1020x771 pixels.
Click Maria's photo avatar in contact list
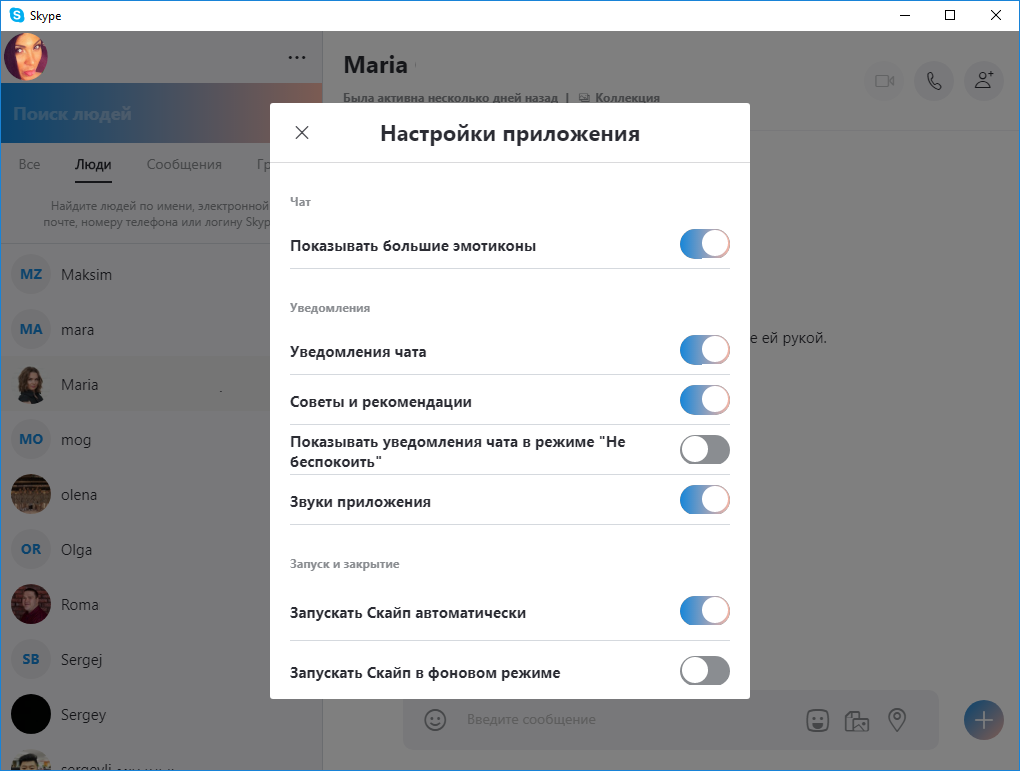point(31,385)
